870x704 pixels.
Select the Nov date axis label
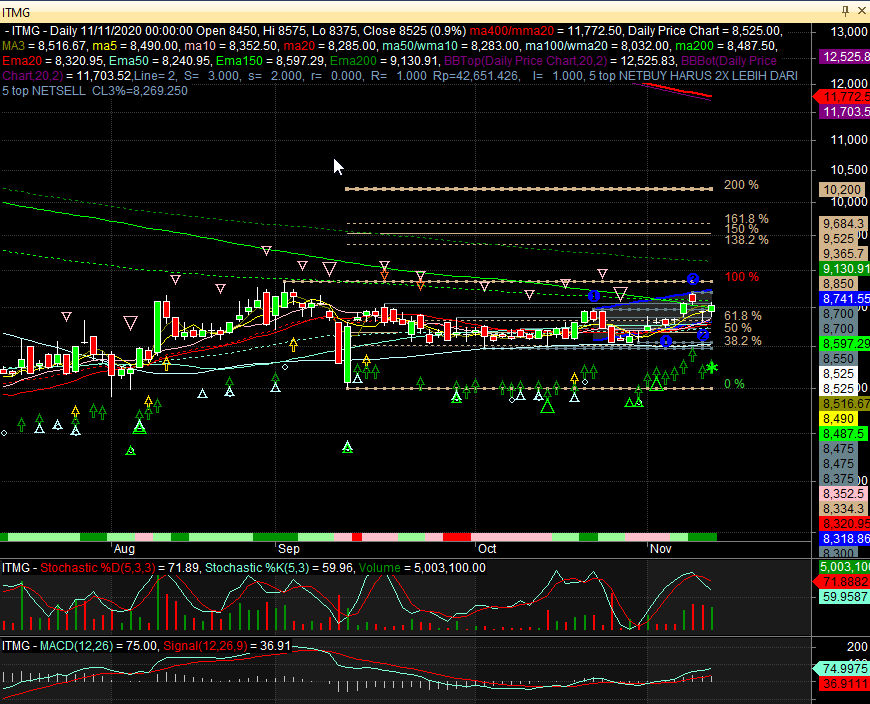point(660,549)
